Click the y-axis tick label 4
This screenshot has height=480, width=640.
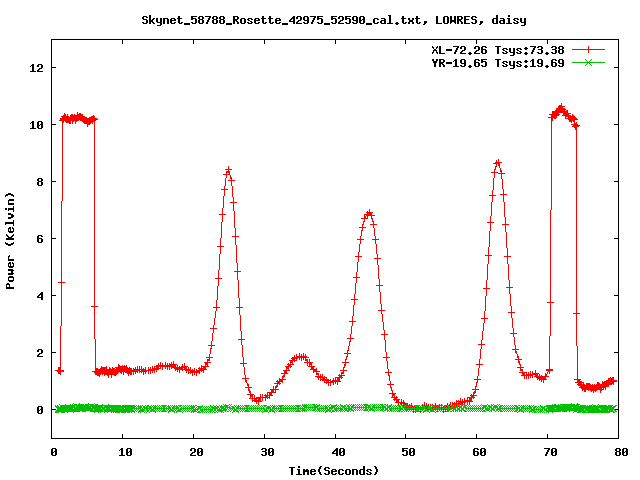click(x=40, y=296)
